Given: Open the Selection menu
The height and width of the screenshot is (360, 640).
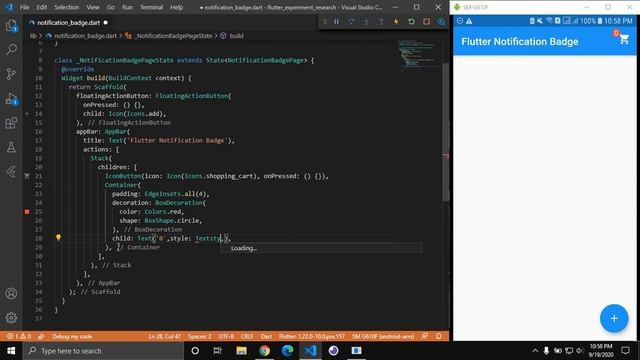Looking at the screenshot, I should (67, 7).
